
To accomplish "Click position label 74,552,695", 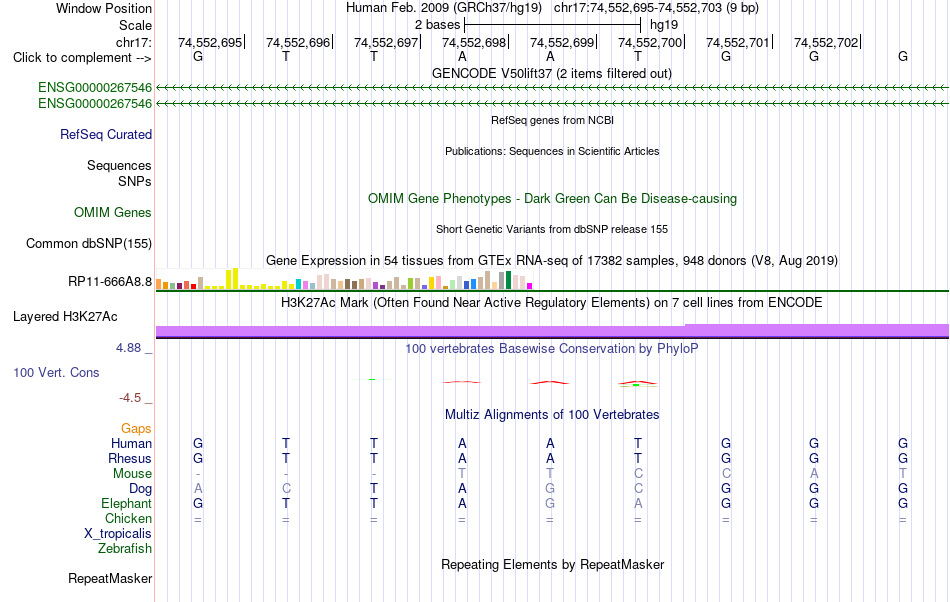I will pos(210,42).
